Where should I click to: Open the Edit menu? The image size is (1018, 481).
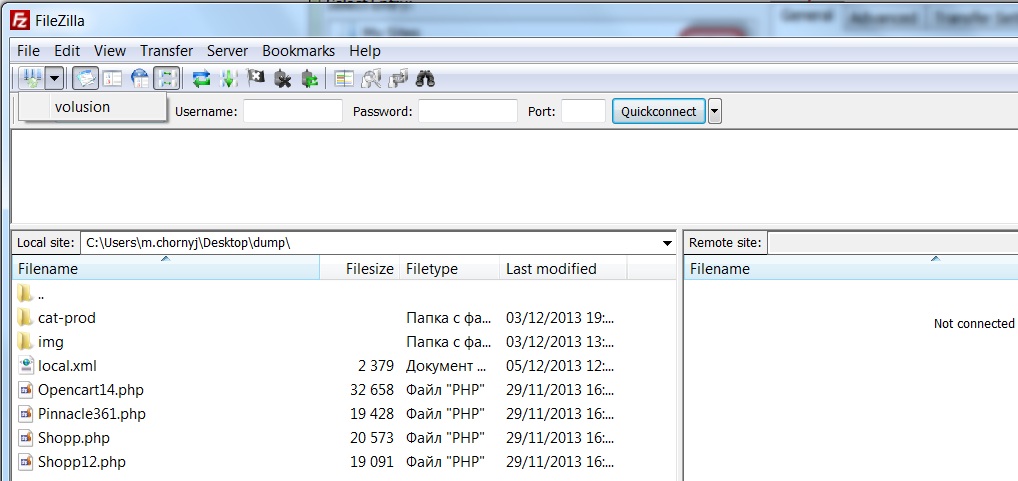coord(67,51)
